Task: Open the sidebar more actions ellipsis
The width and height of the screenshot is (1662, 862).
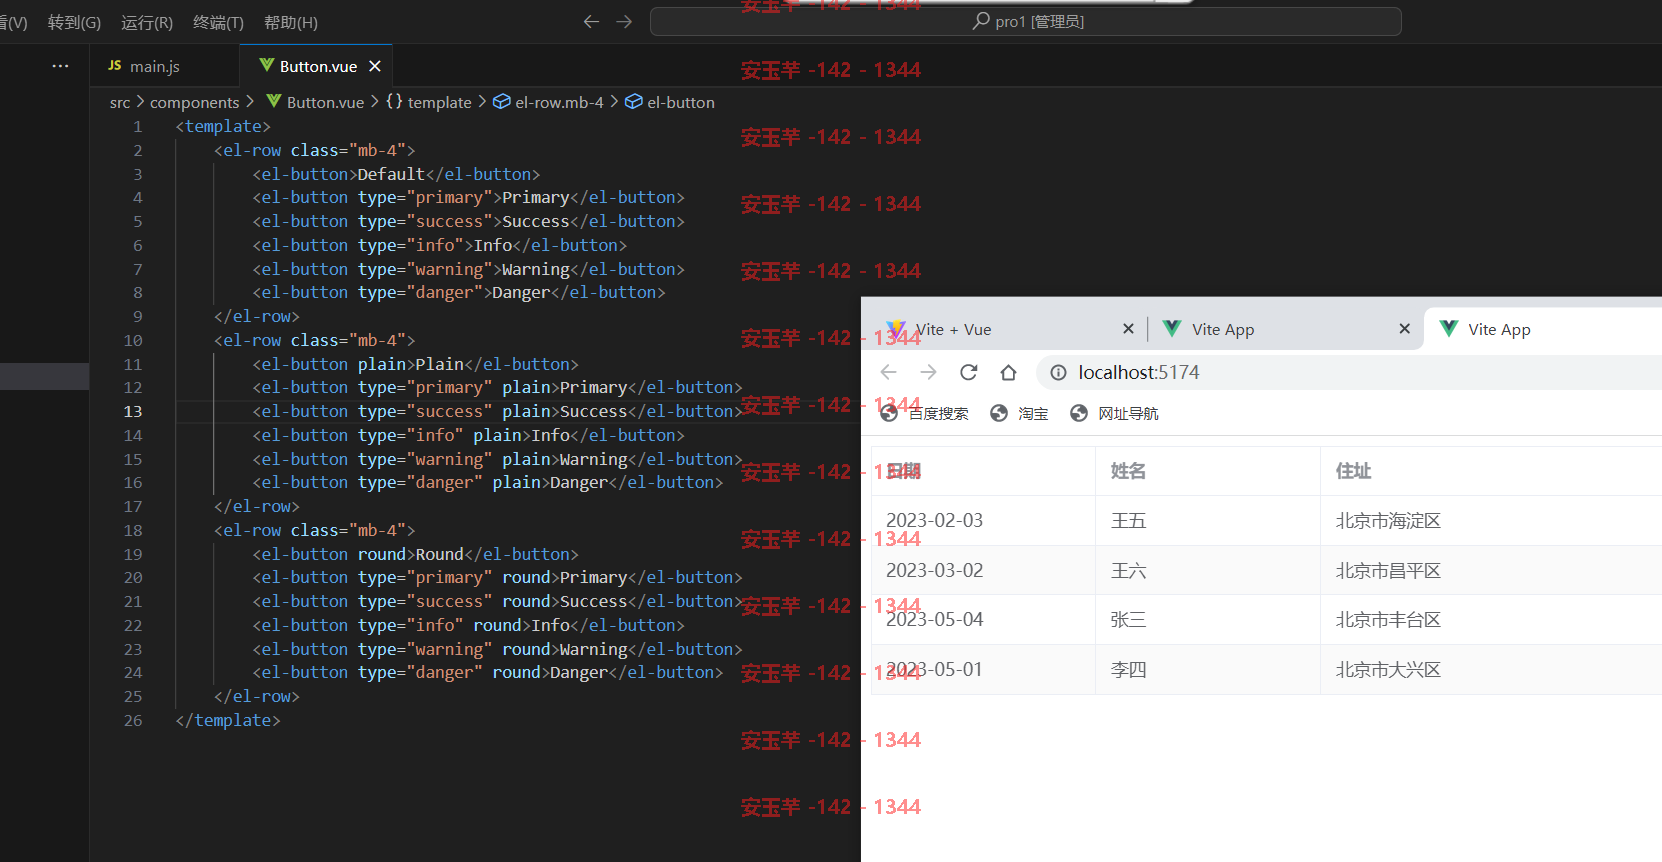Action: point(60,66)
